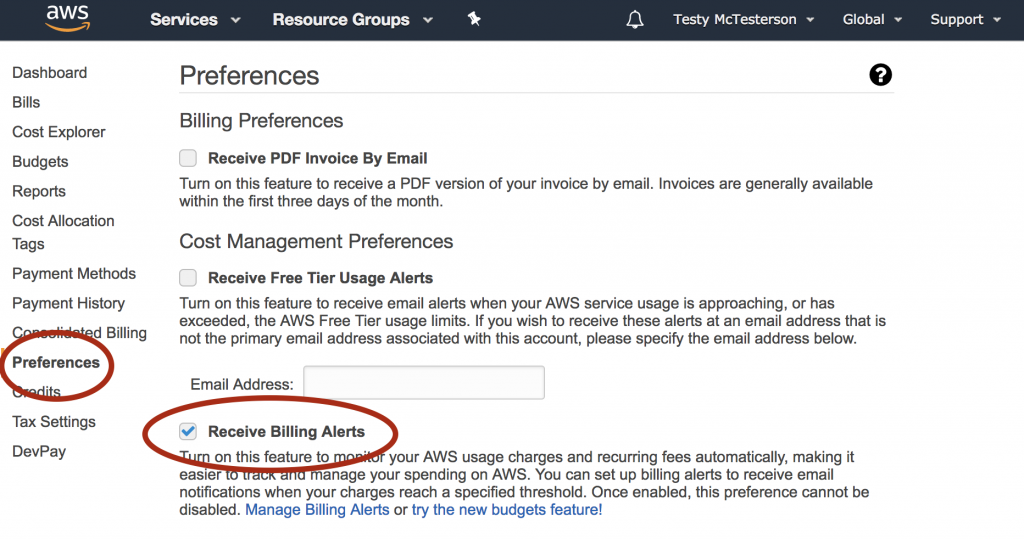The width and height of the screenshot is (1024, 539).
Task: Check Receive Free Tier Usage Alerts
Action: point(188,278)
